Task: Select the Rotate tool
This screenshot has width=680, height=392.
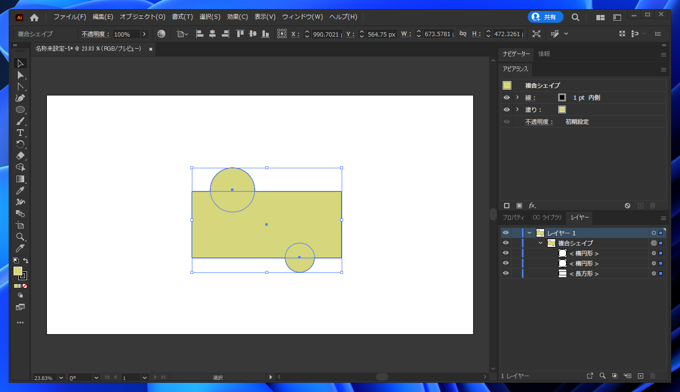Action: point(20,144)
